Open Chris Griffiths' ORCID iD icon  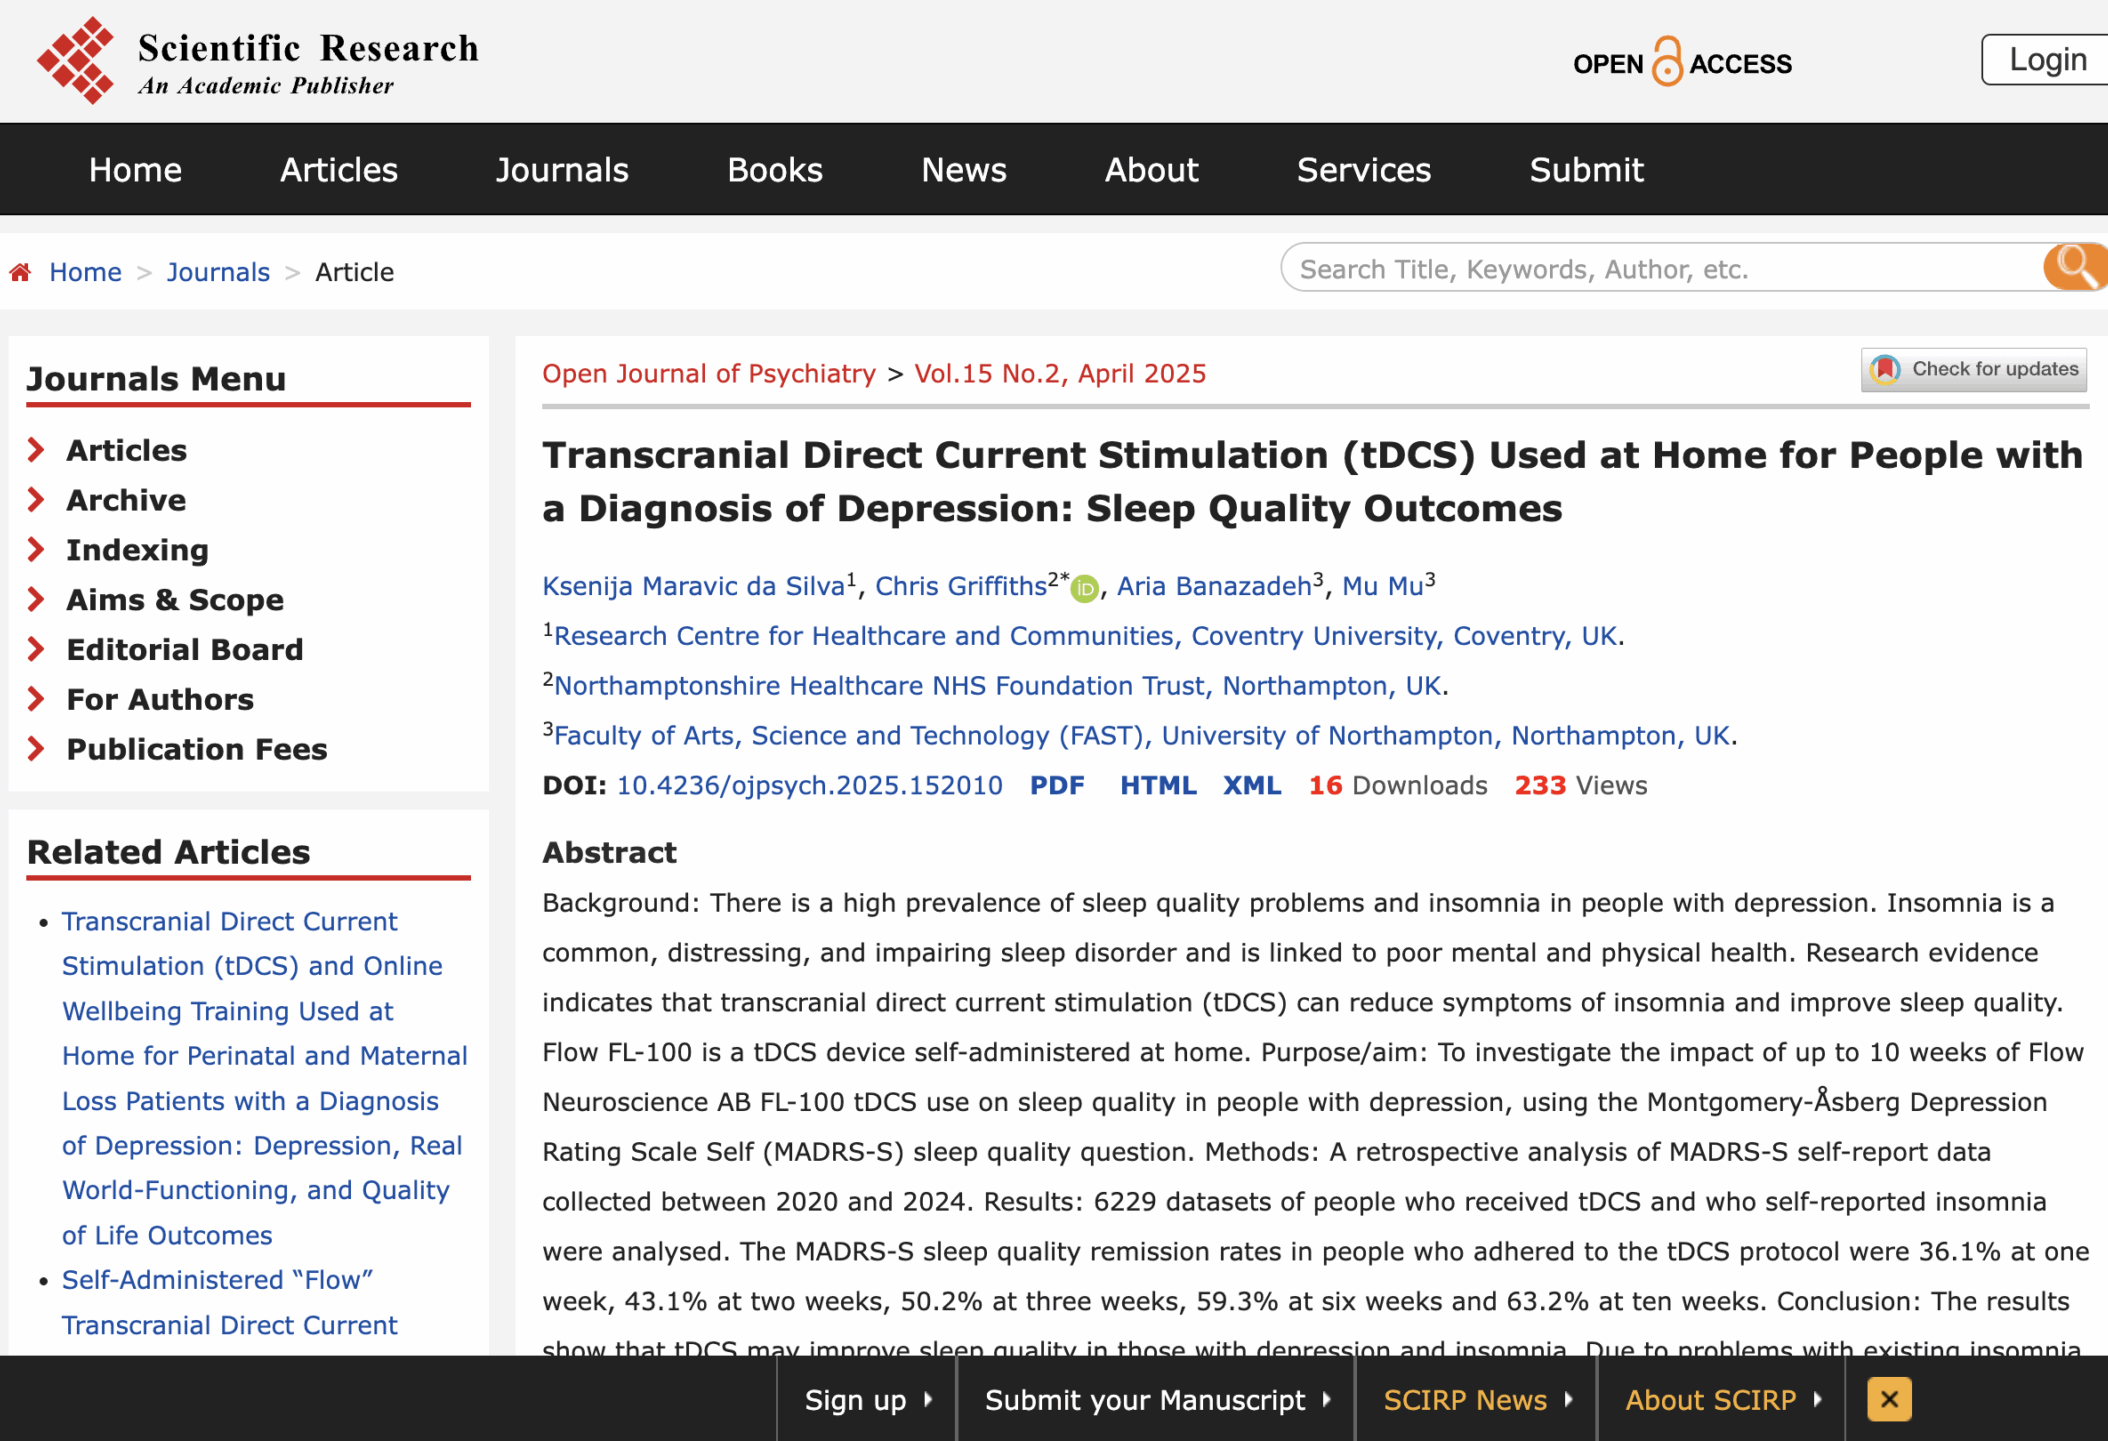(x=1085, y=589)
